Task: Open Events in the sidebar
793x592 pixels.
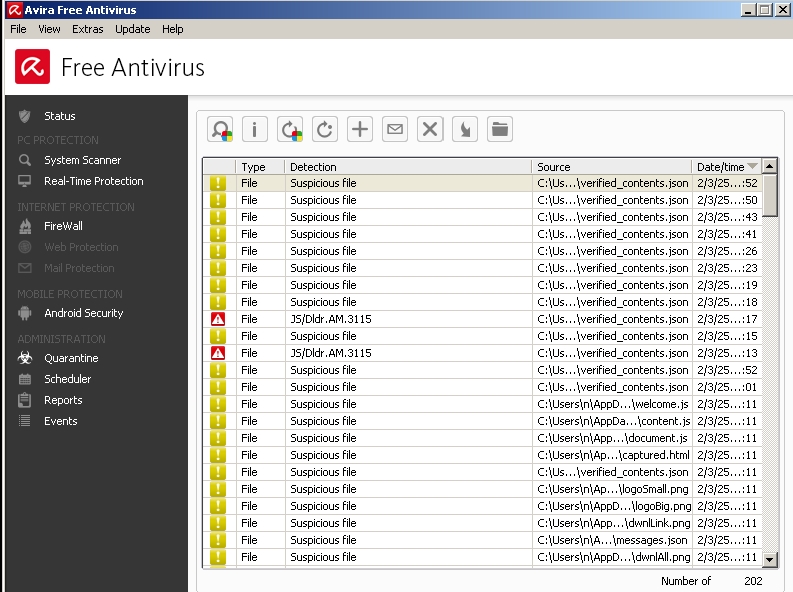Action: pyautogui.click(x=61, y=421)
